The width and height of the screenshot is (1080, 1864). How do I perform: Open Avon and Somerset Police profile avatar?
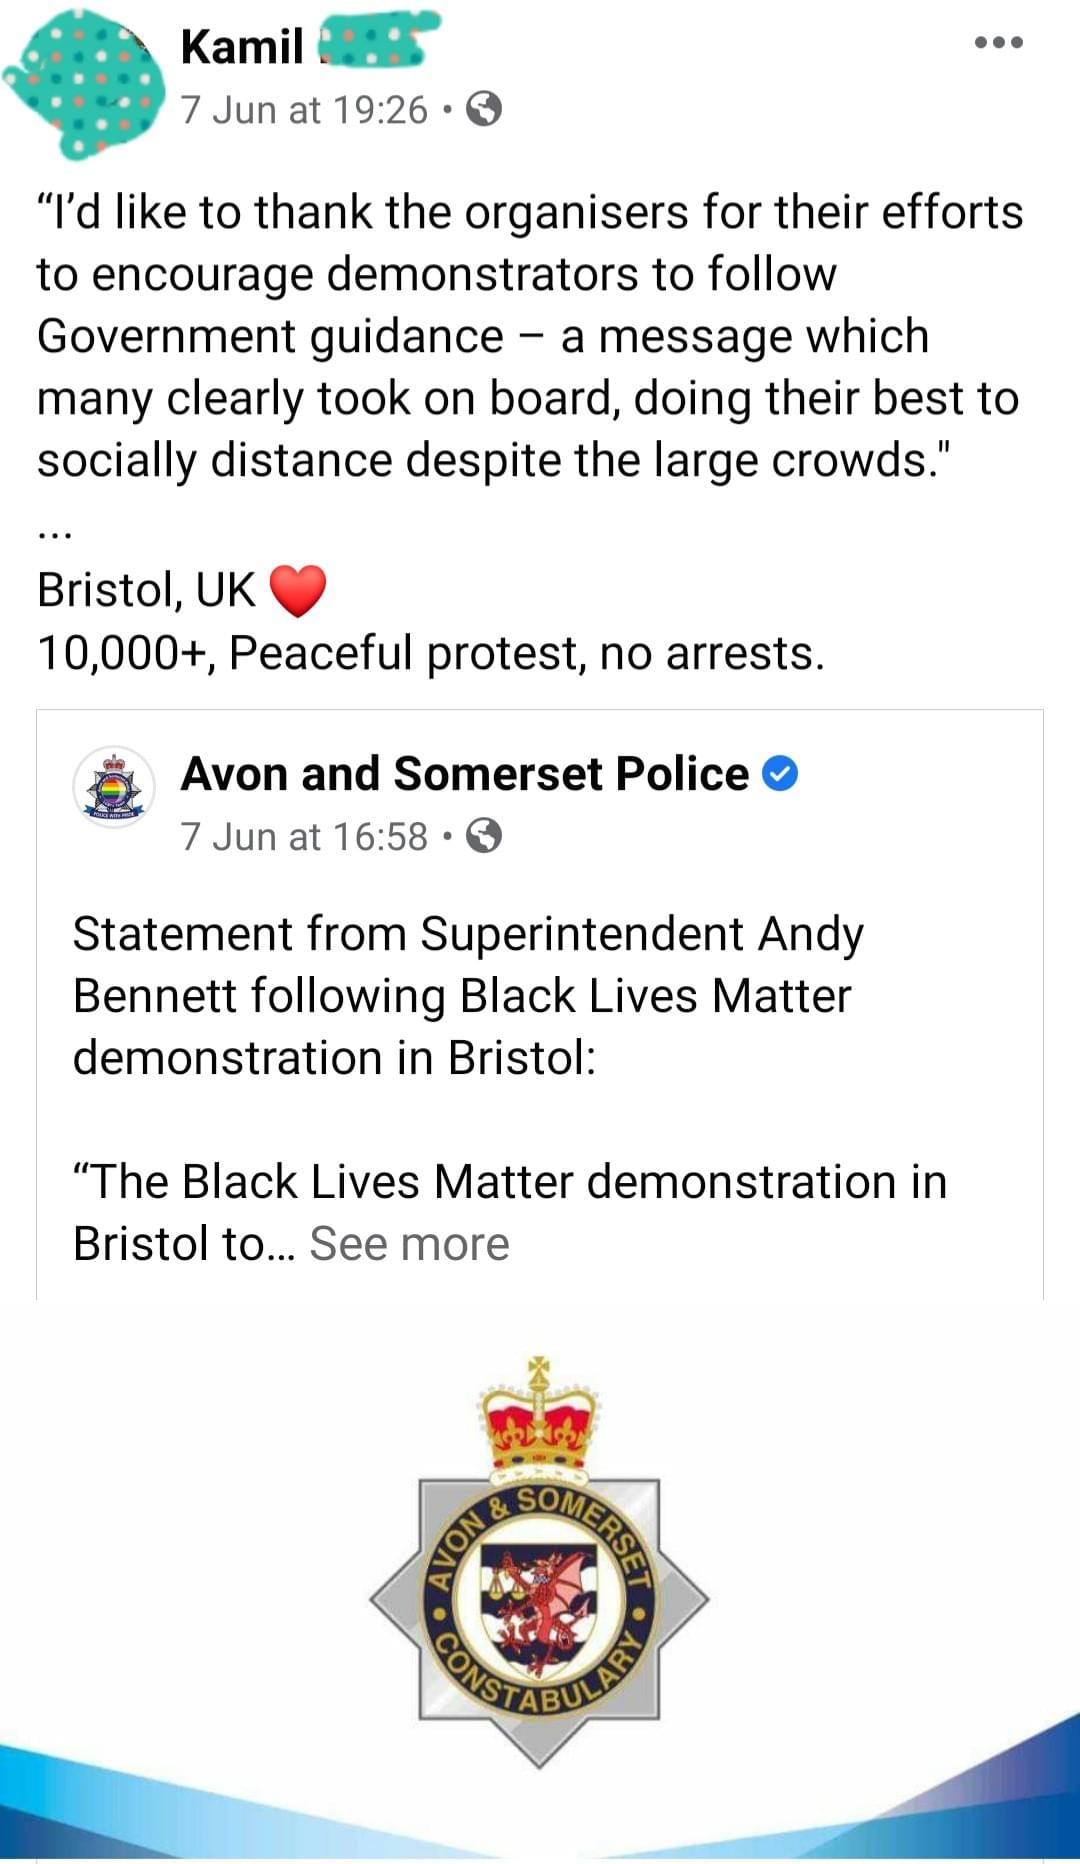tap(114, 787)
